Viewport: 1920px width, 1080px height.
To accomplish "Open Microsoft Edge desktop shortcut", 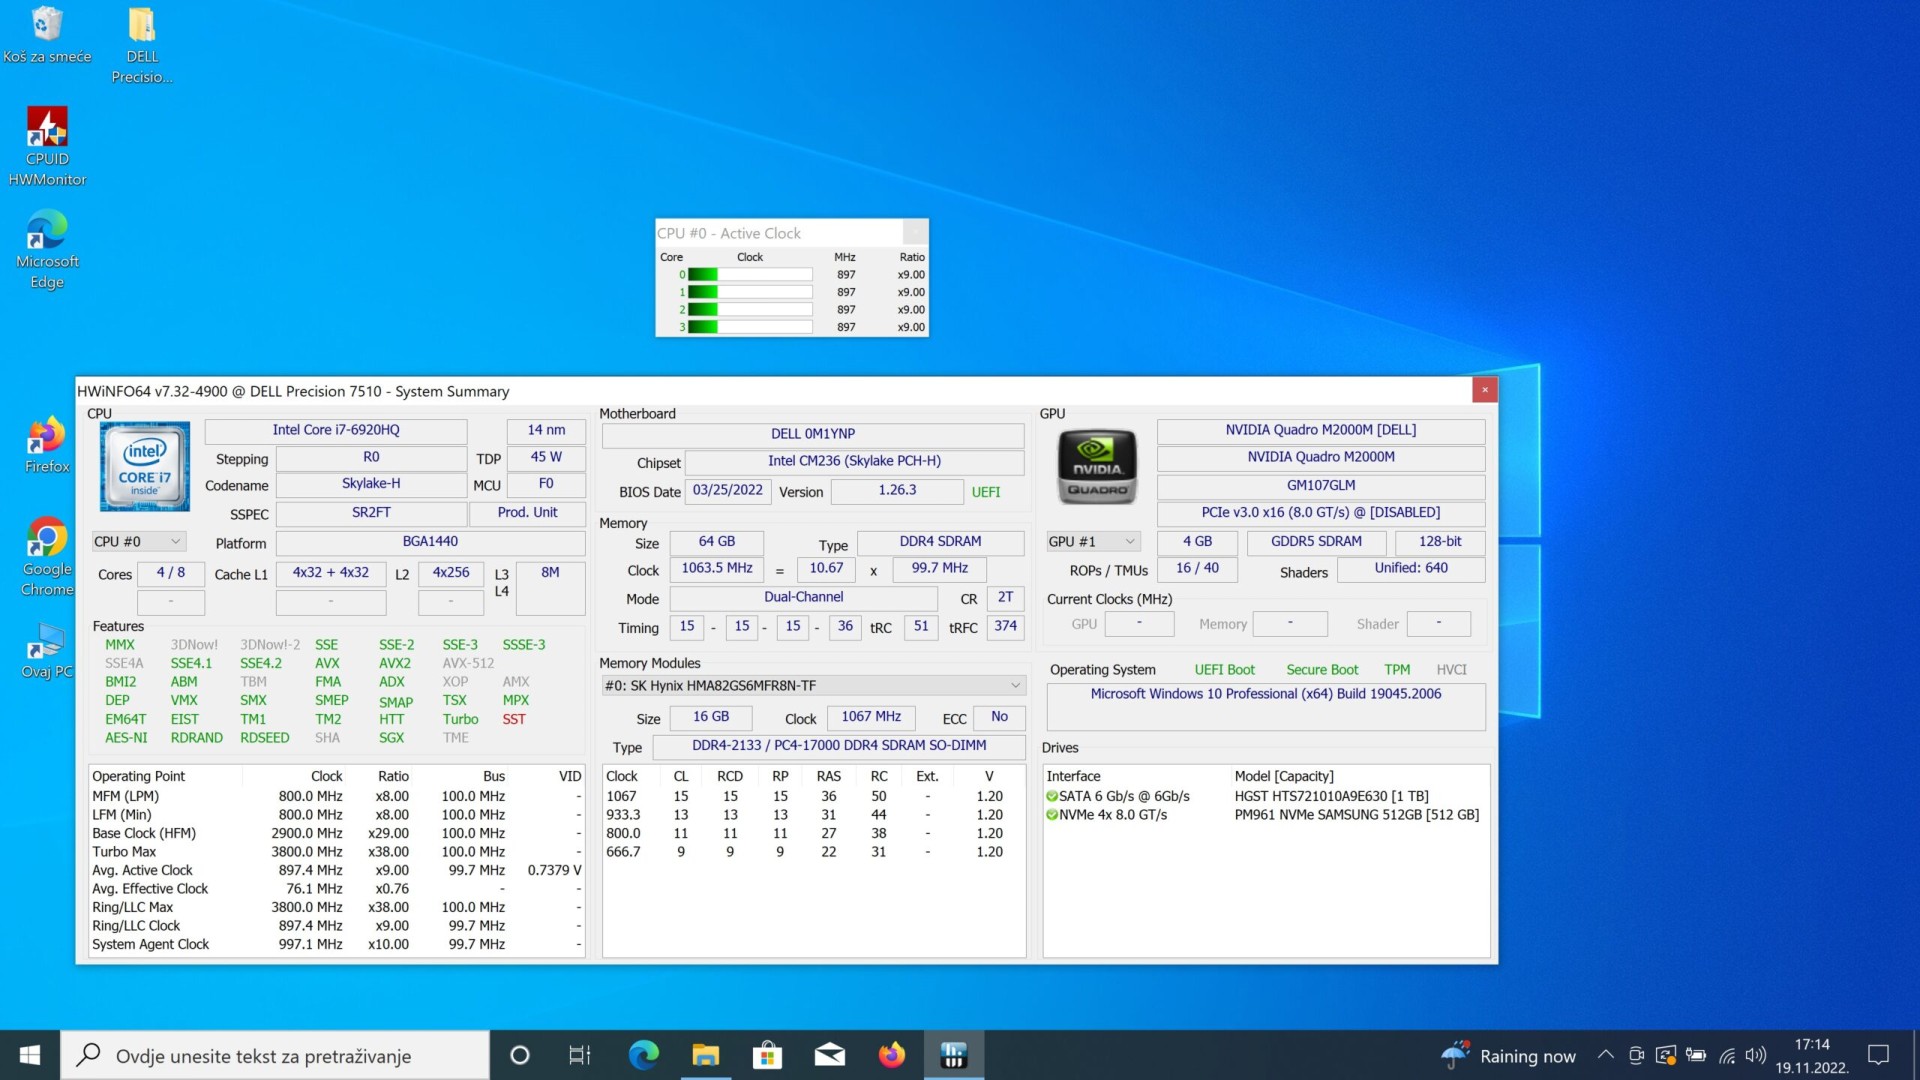I will click(x=47, y=249).
